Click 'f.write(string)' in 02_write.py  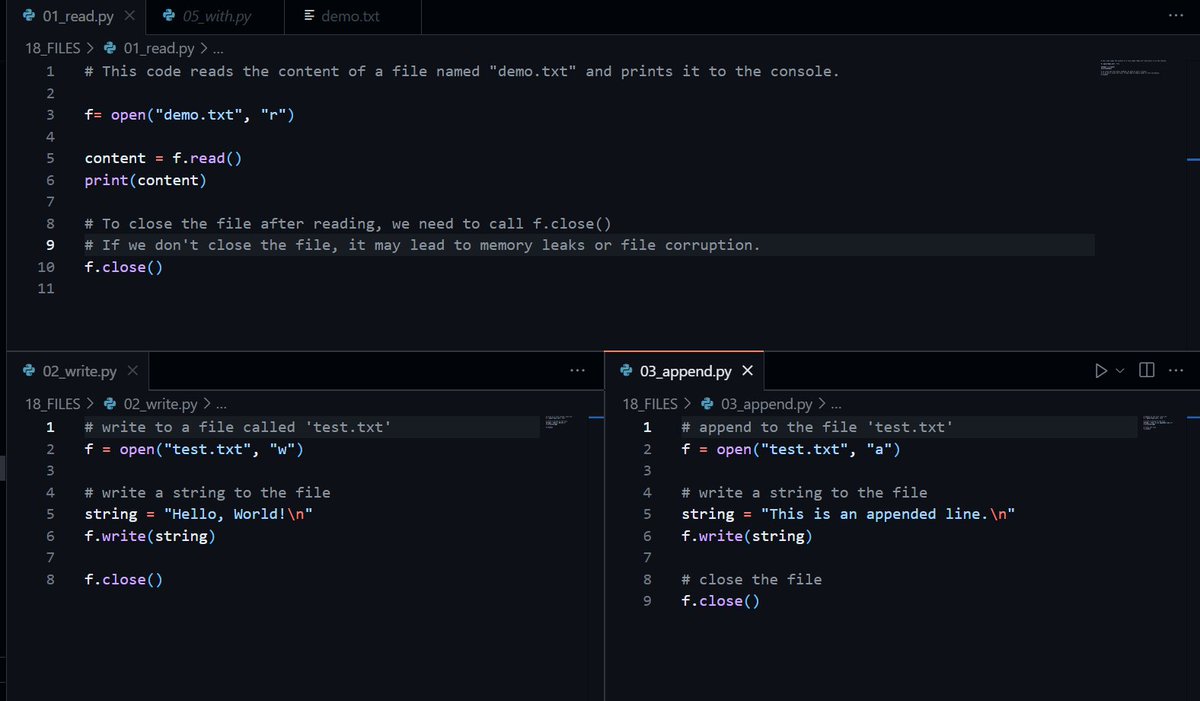150,536
